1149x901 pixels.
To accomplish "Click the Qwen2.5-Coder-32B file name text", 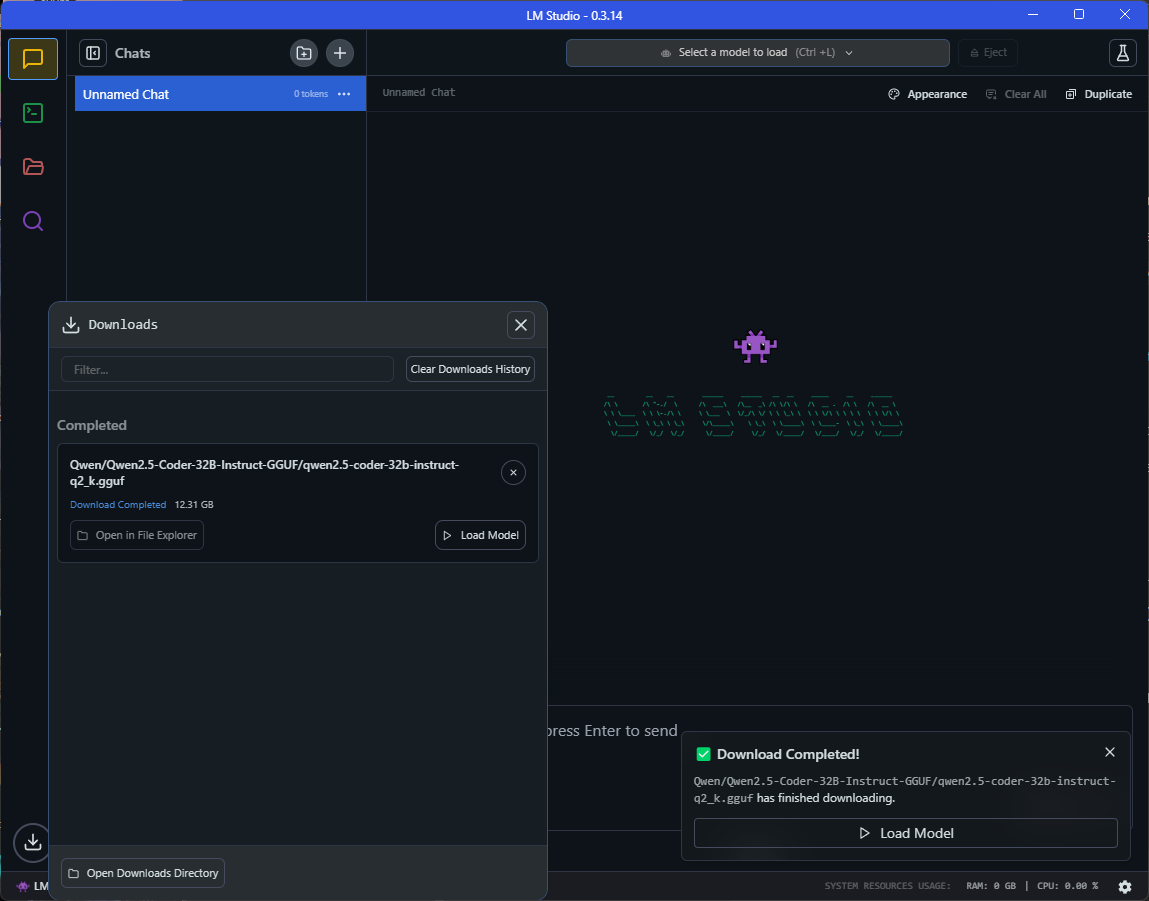I will coord(265,473).
